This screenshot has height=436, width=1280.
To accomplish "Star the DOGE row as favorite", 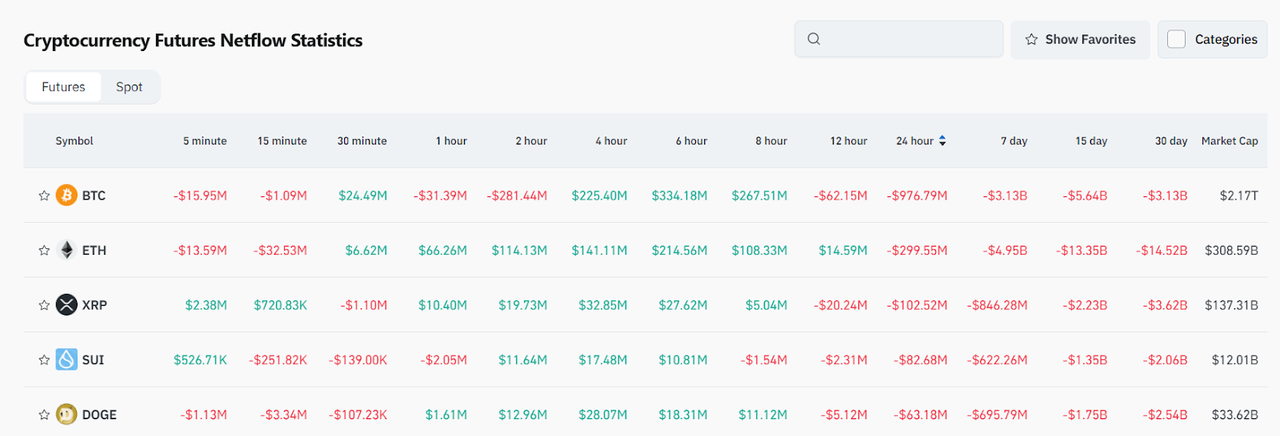I will click(43, 414).
